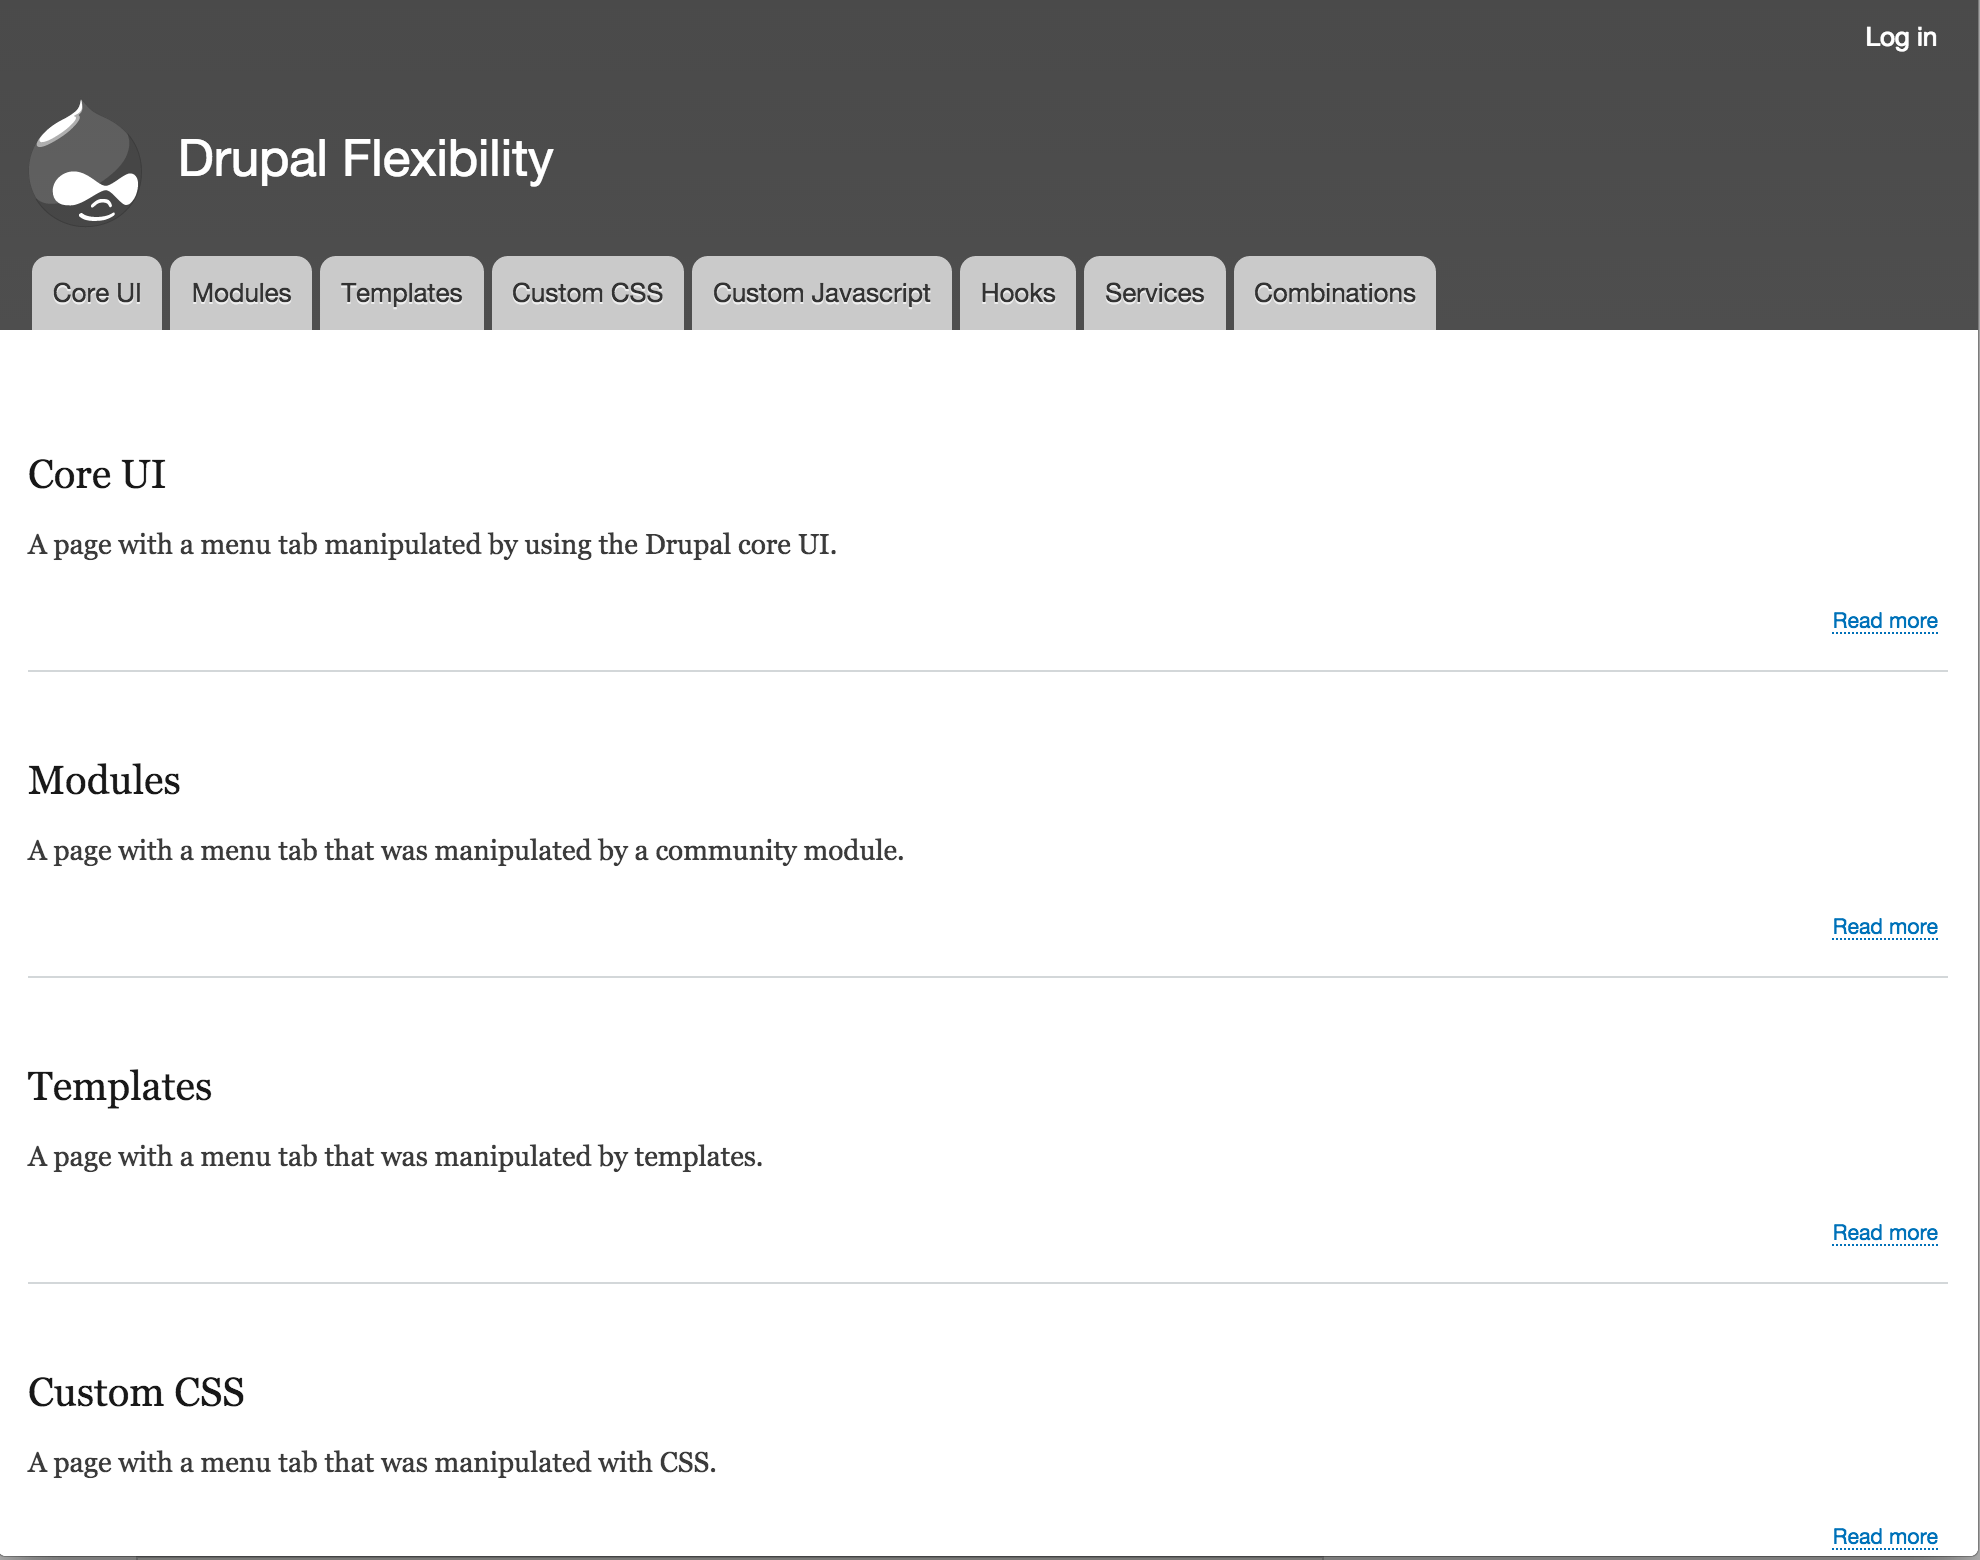The width and height of the screenshot is (1980, 1560).
Task: Click the Core UI teaser description text
Action: coord(432,544)
